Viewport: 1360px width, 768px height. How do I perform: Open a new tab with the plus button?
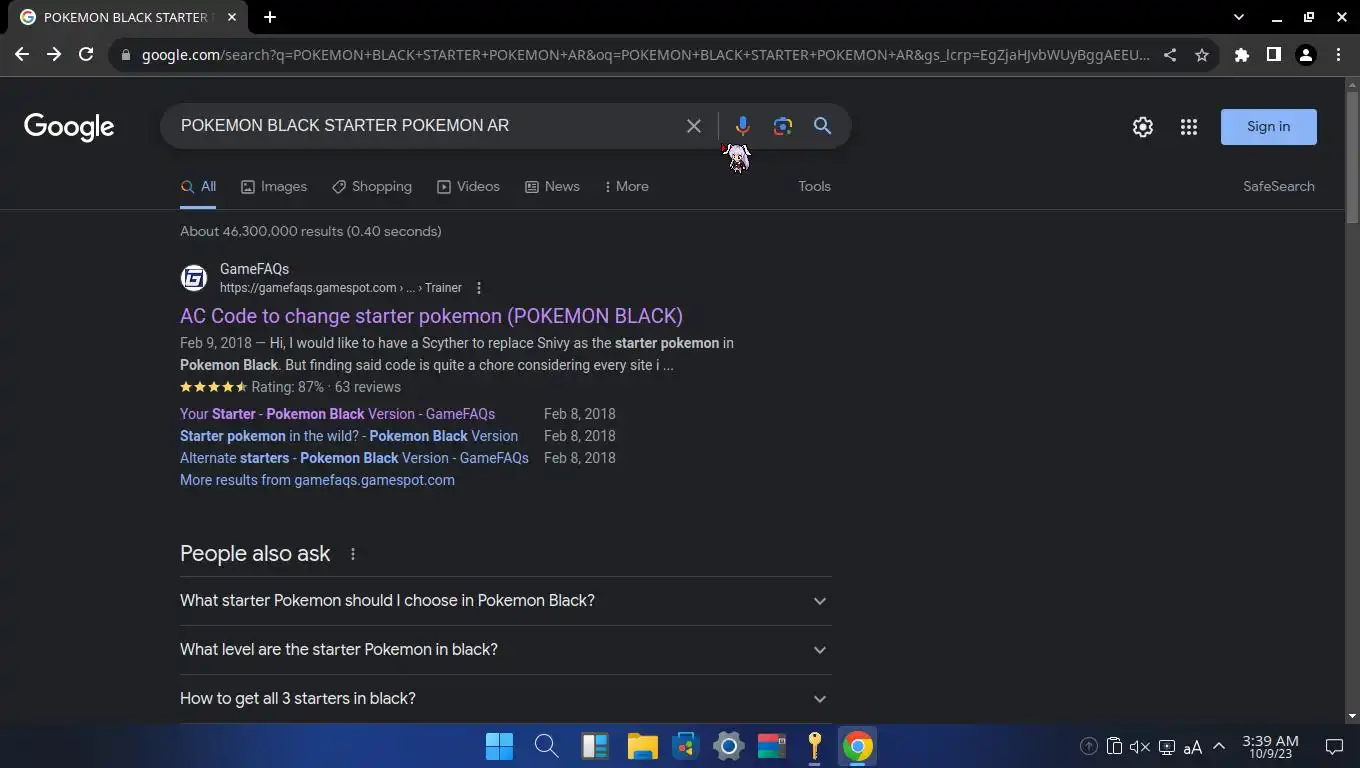click(270, 17)
